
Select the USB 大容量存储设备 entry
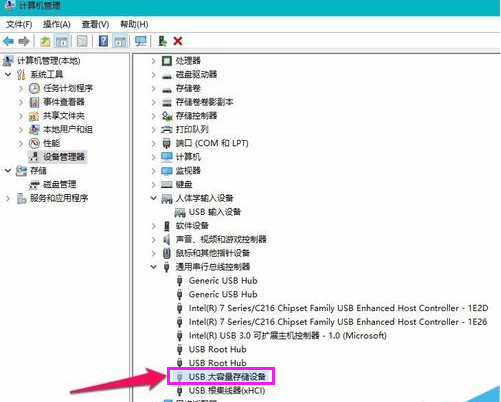(x=227, y=377)
